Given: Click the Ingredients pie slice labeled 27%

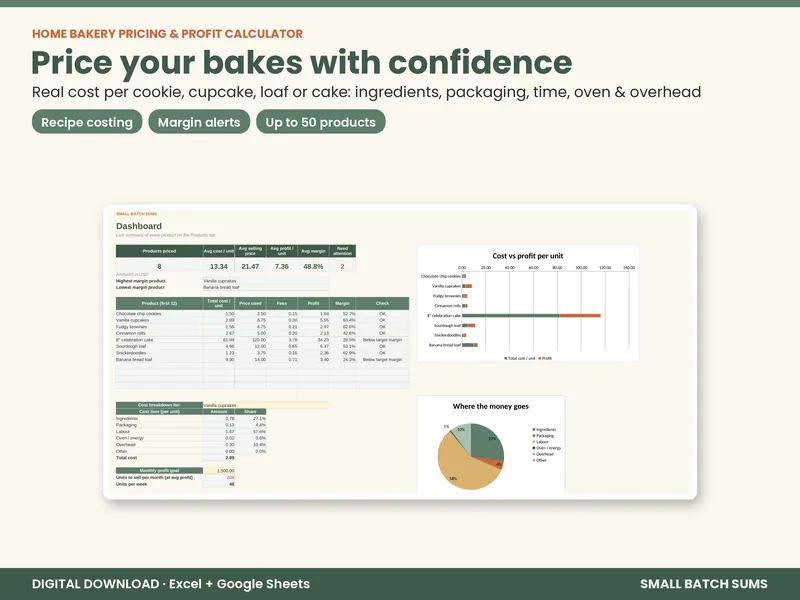Looking at the screenshot, I should [486, 440].
